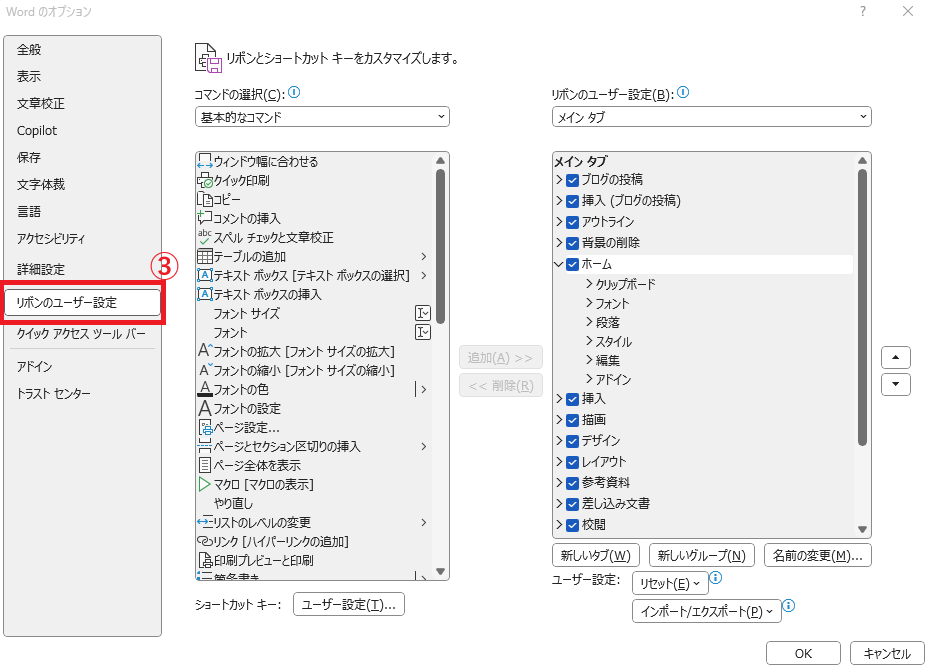This screenshot has height=671, width=929.
Task: Click the move down arrow button
Action: pyautogui.click(x=895, y=384)
